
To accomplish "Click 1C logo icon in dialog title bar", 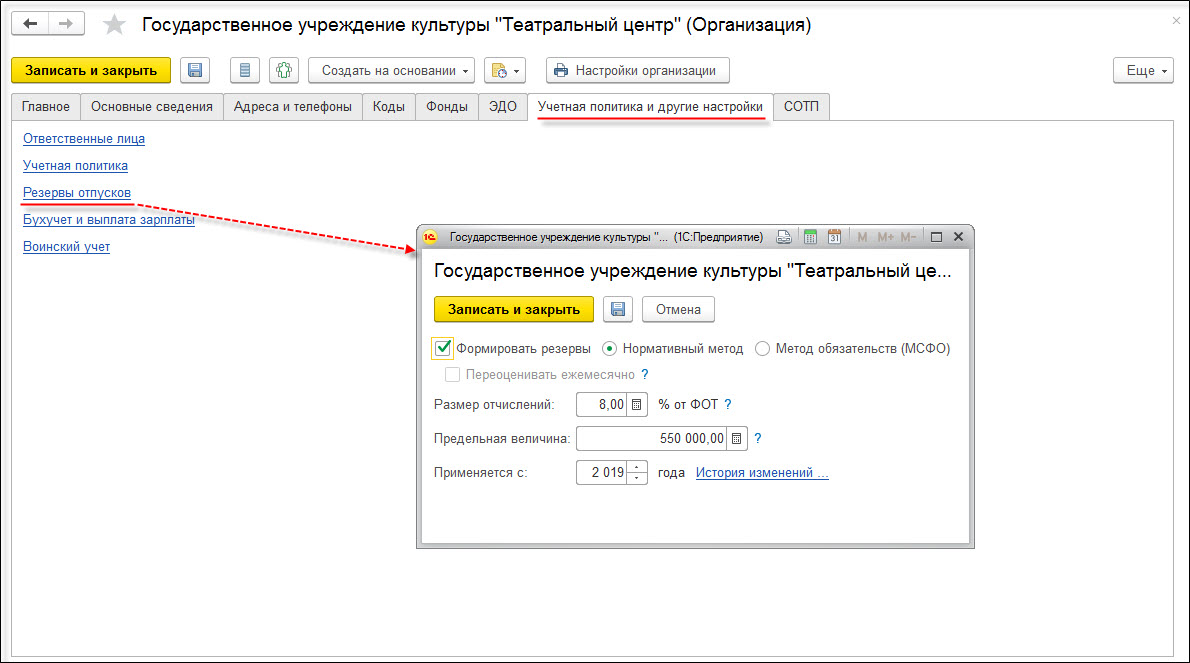I will 430,237.
